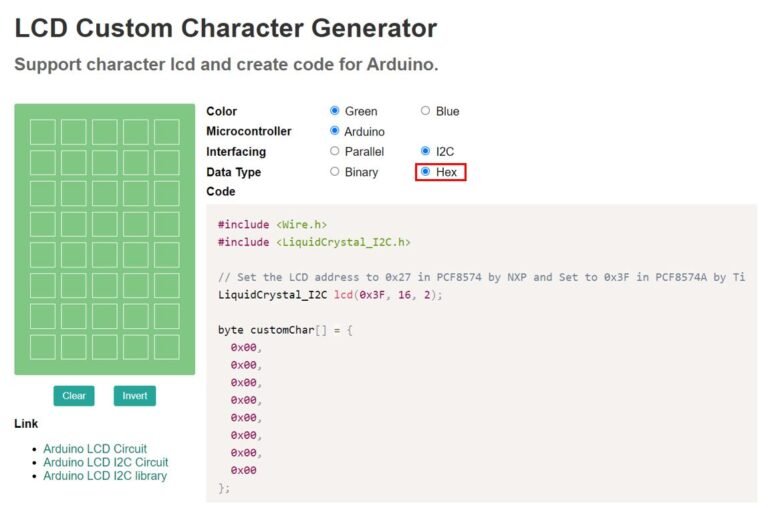768x508 pixels.
Task: Toggle the middle pixel of the top row
Action: [x=105, y=132]
